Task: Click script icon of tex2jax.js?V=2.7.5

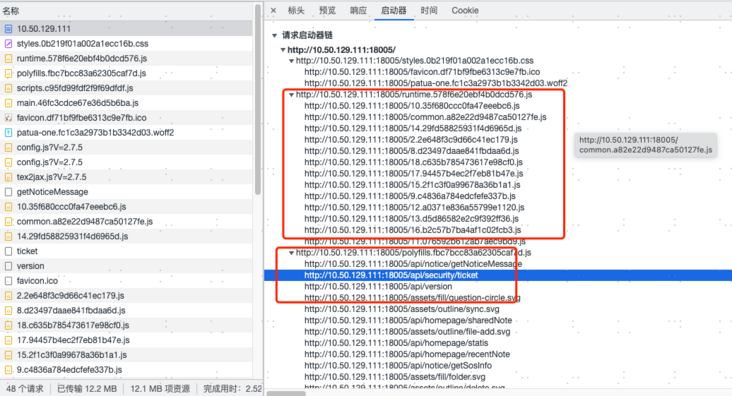Action: point(8,177)
